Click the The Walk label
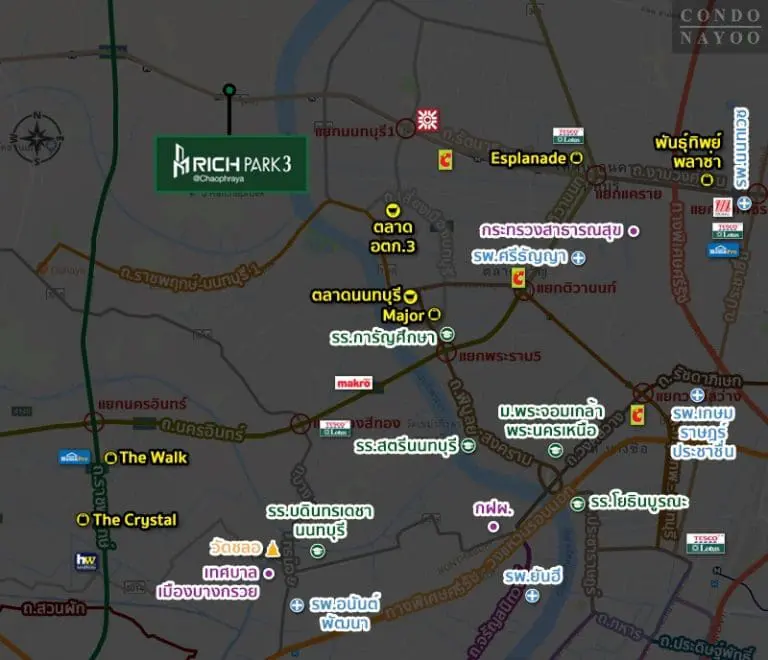768x660 pixels. (153, 457)
